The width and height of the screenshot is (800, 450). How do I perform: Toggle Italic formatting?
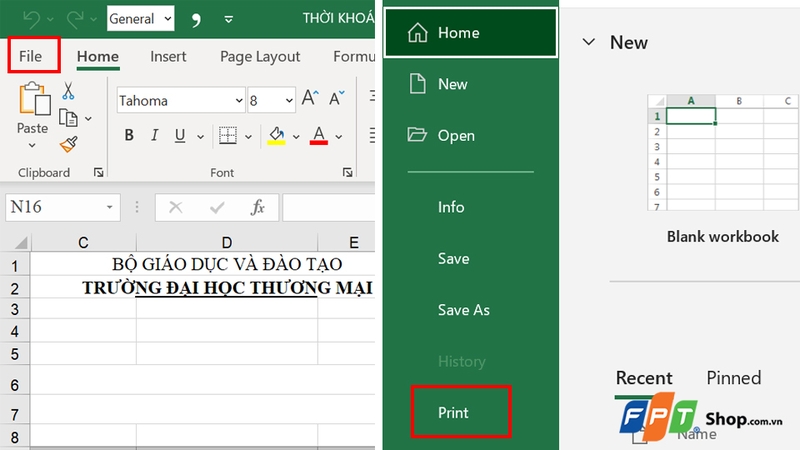pos(154,135)
